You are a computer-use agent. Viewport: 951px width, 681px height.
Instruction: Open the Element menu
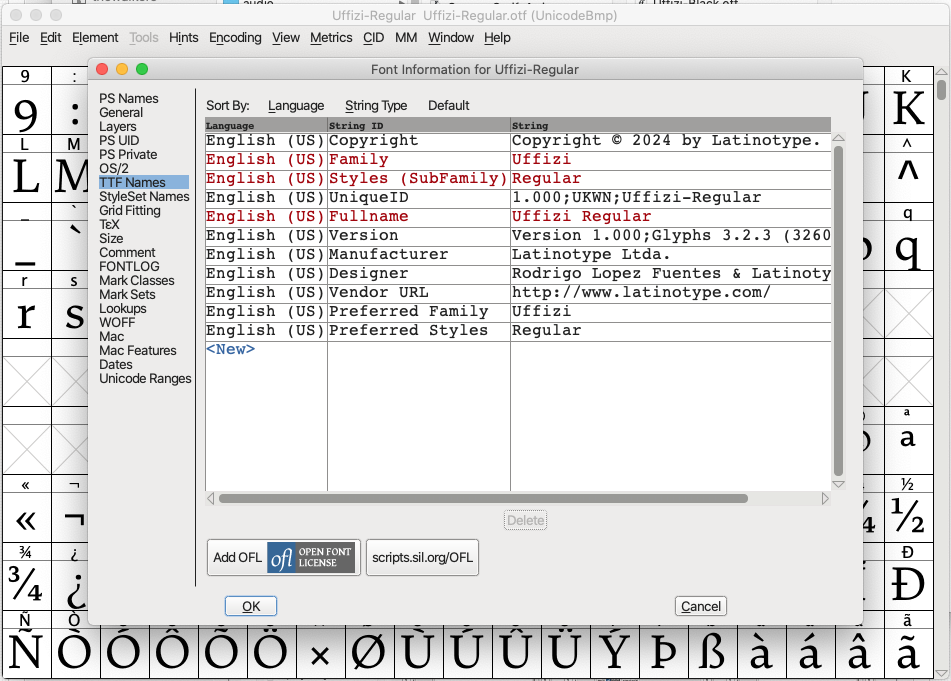(95, 38)
